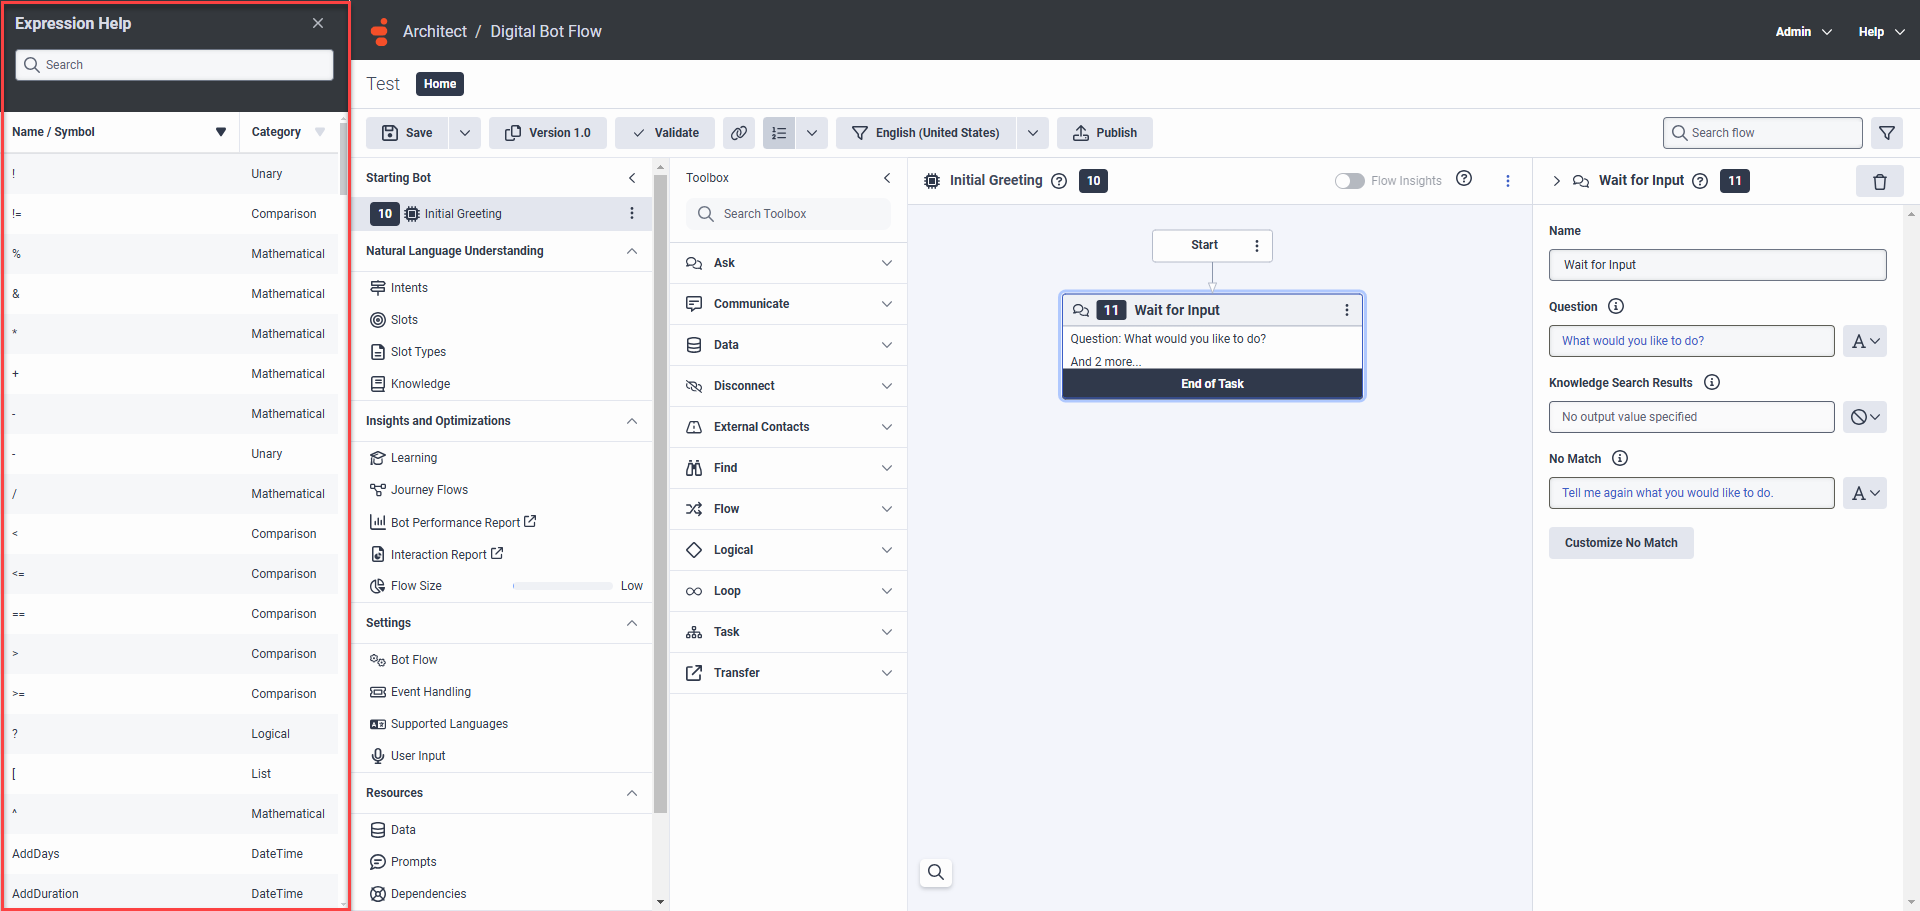
Task: Click the Customize No Match button
Action: pyautogui.click(x=1620, y=543)
